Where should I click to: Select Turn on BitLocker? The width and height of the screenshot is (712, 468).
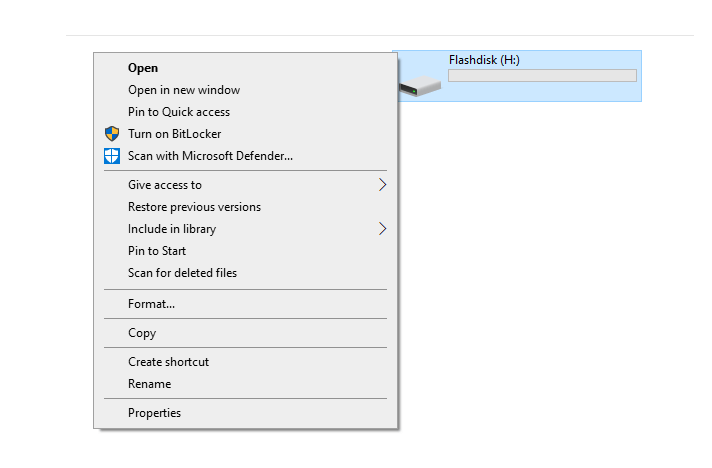coord(245,134)
